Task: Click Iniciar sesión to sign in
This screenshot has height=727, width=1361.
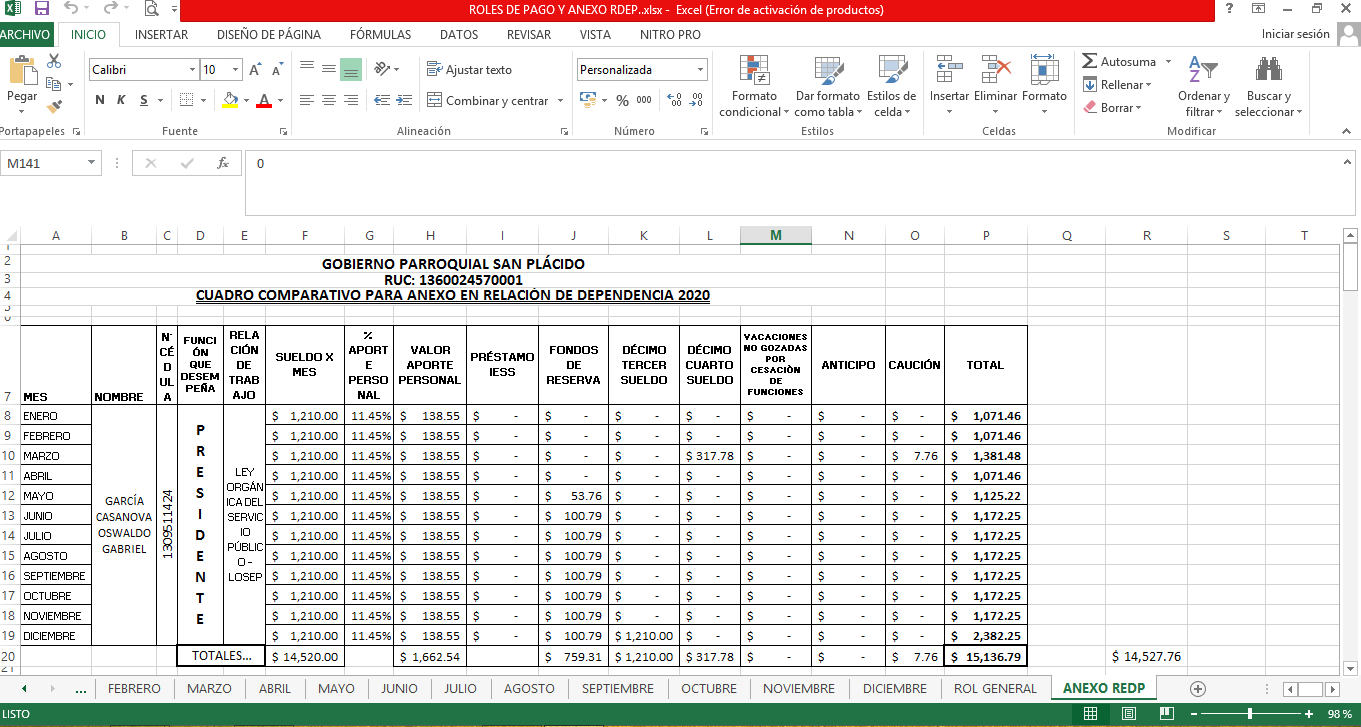Action: 1296,34
